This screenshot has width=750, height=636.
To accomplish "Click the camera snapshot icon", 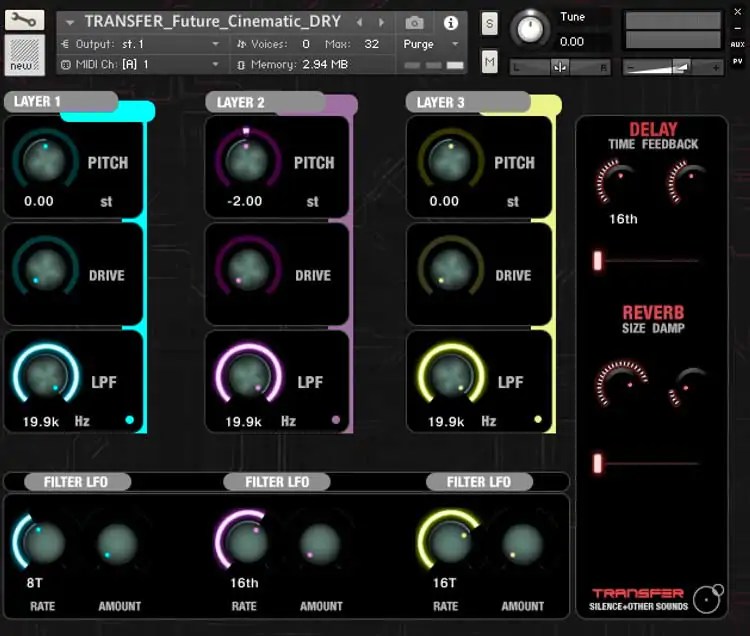I will 414,22.
